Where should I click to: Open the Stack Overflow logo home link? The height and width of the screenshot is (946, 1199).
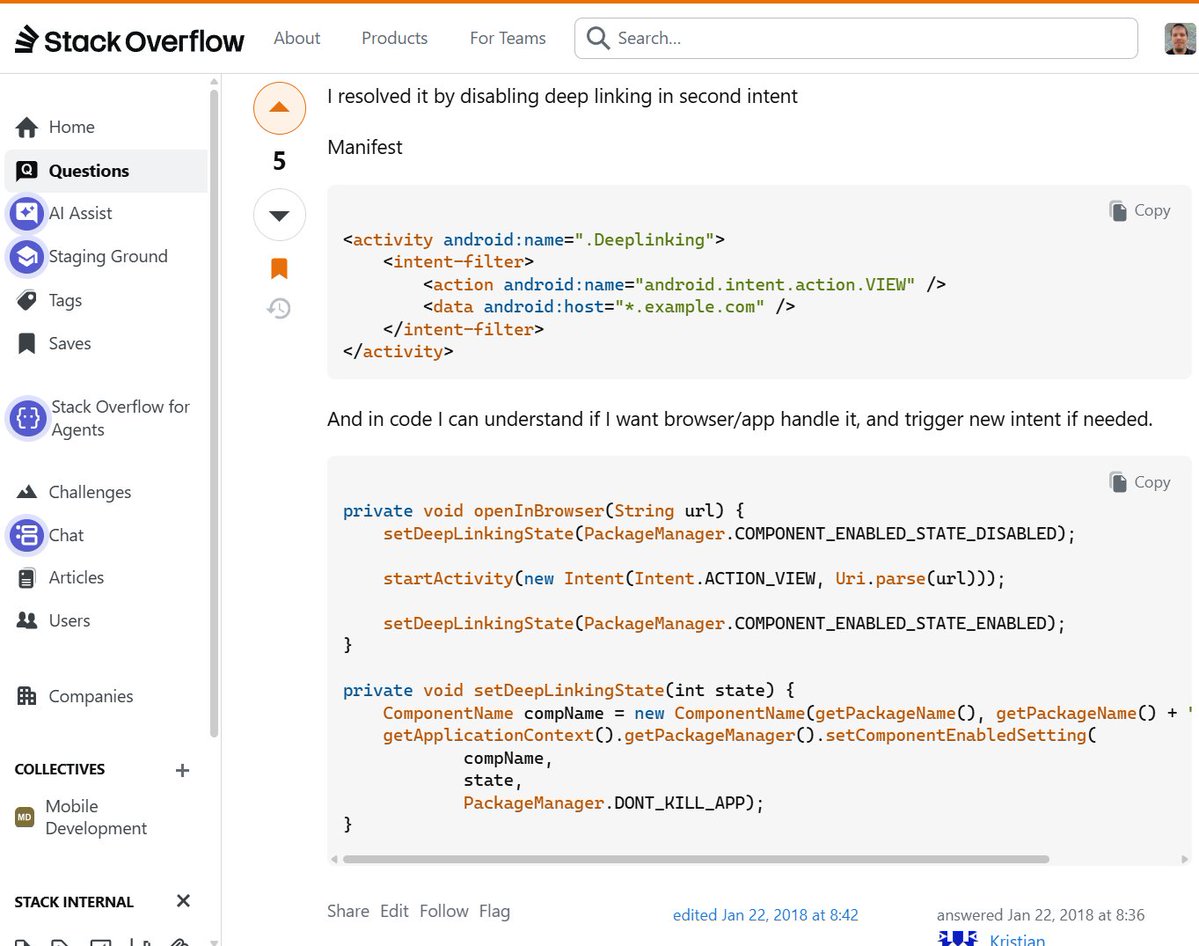[129, 39]
